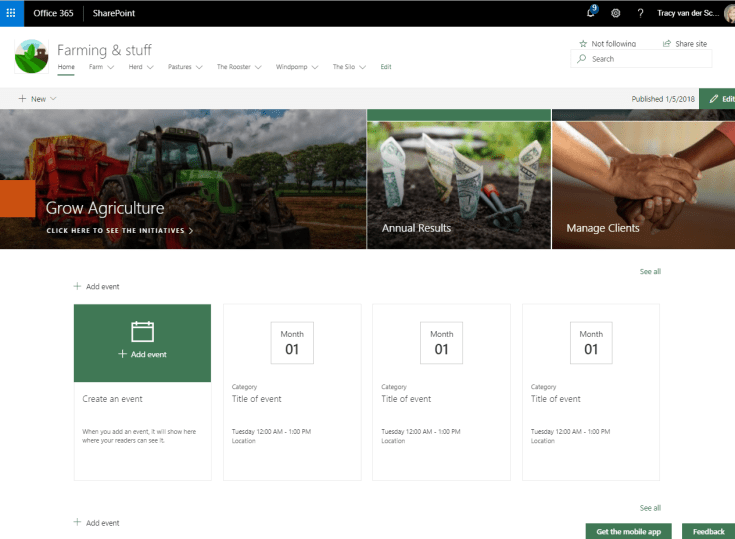Open the Annual Results hero tile

(x=458, y=178)
